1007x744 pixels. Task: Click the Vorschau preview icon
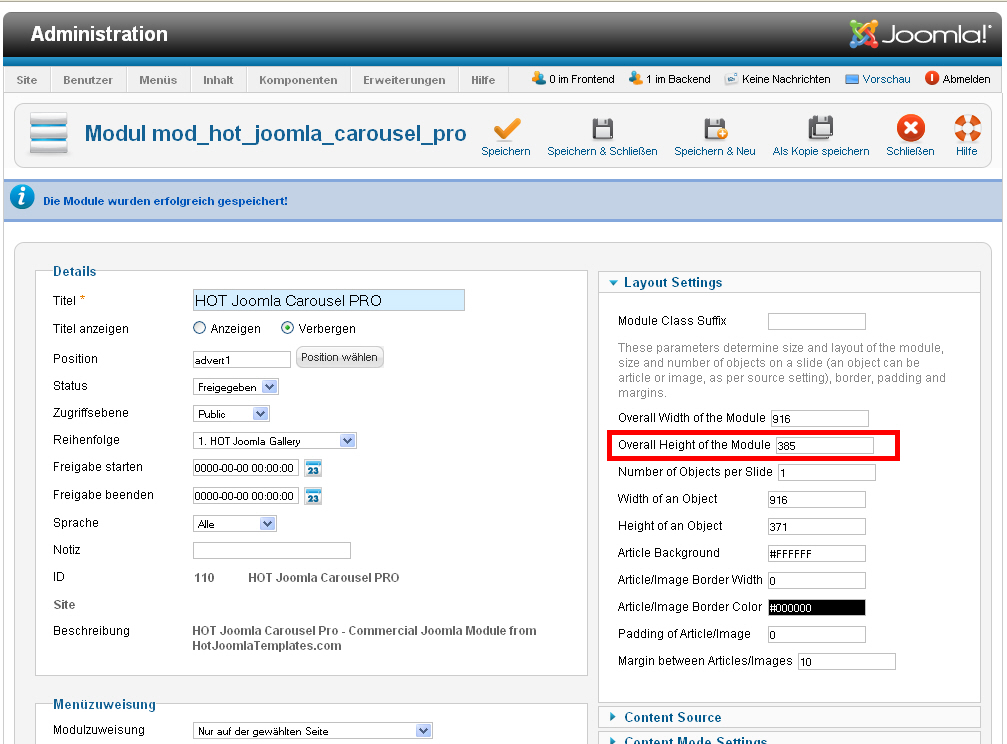[852, 79]
